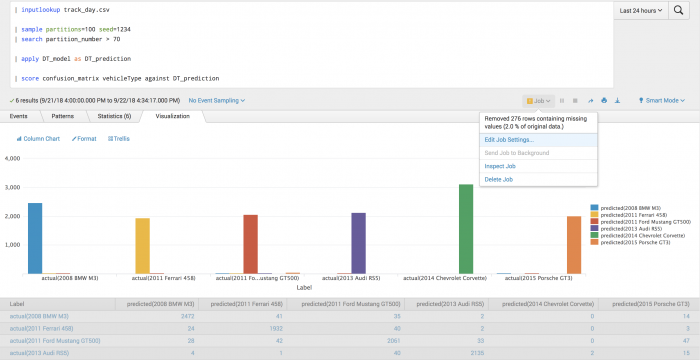Open actual(2011 Ford Mustang GT500) row link
Viewport: 700px width, 360px height.
point(55,341)
